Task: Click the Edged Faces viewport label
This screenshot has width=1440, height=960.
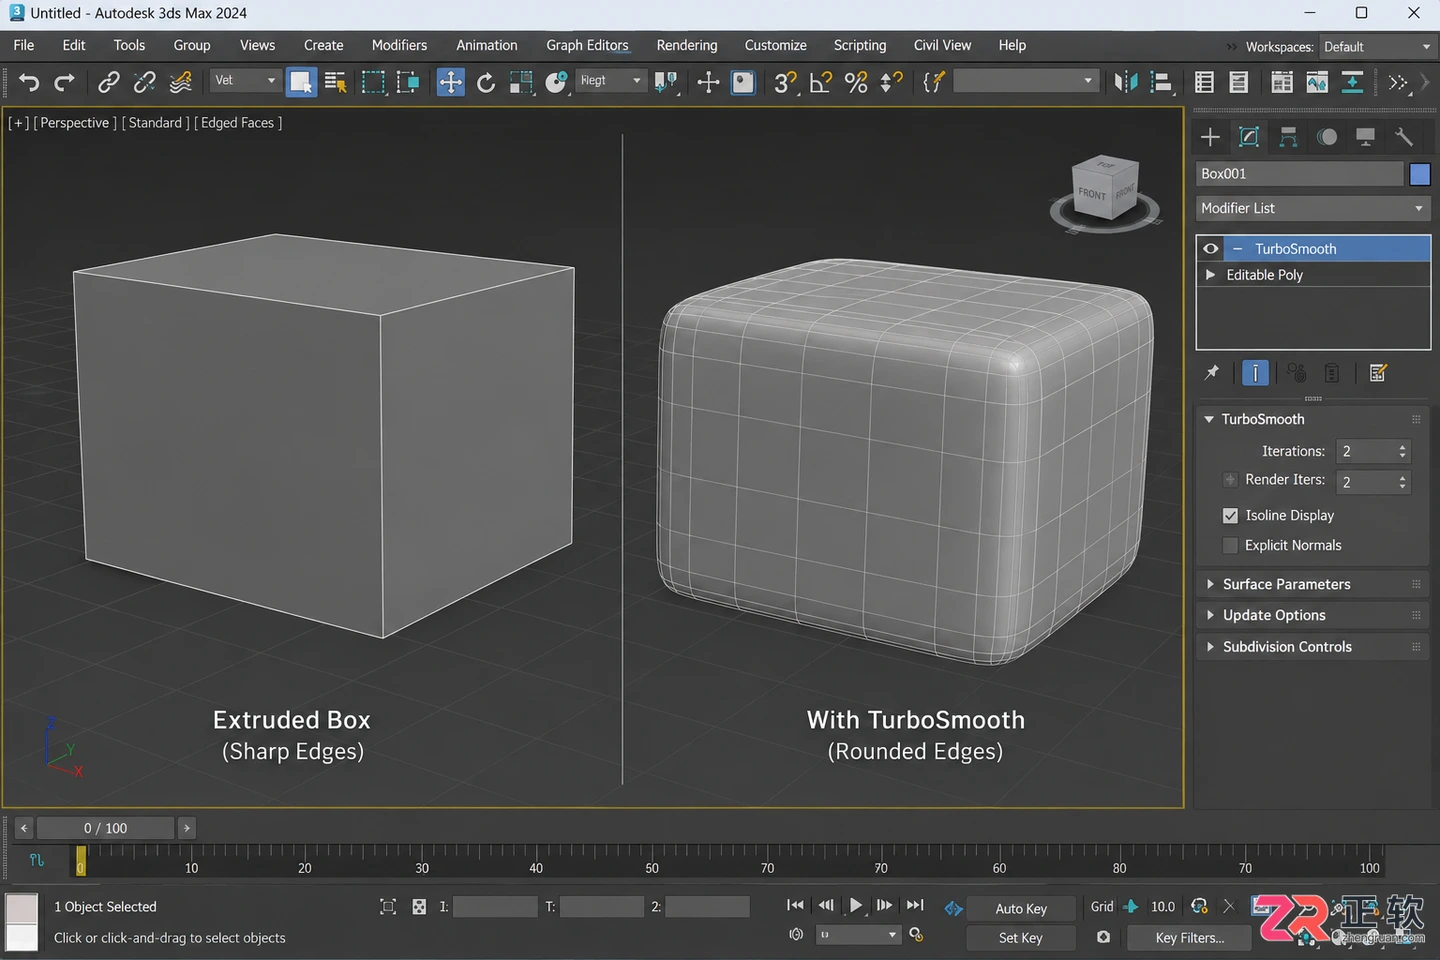Action: click(237, 123)
